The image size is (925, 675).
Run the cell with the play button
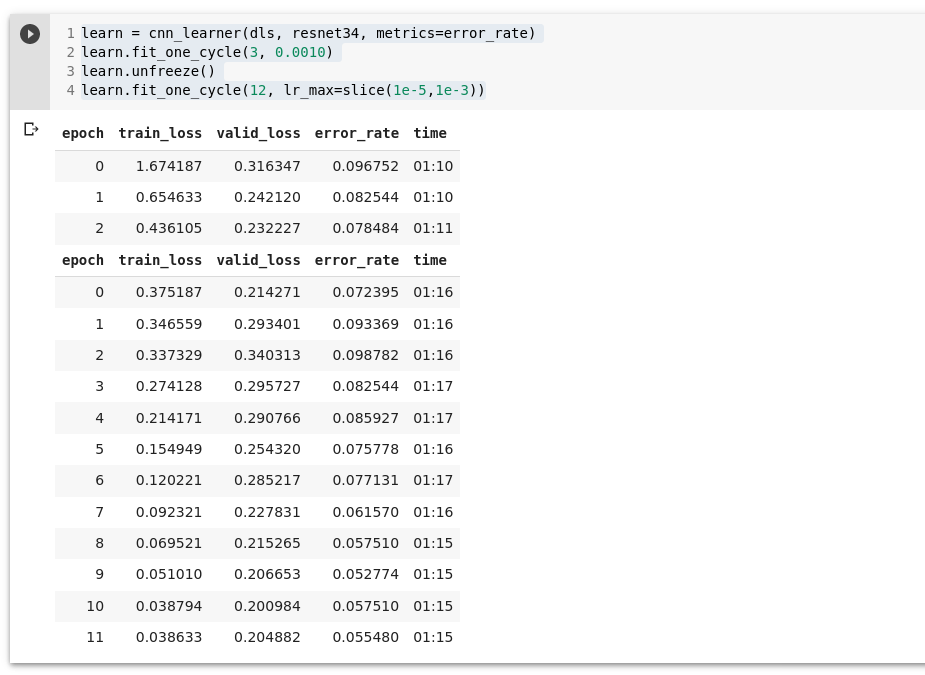[30, 34]
